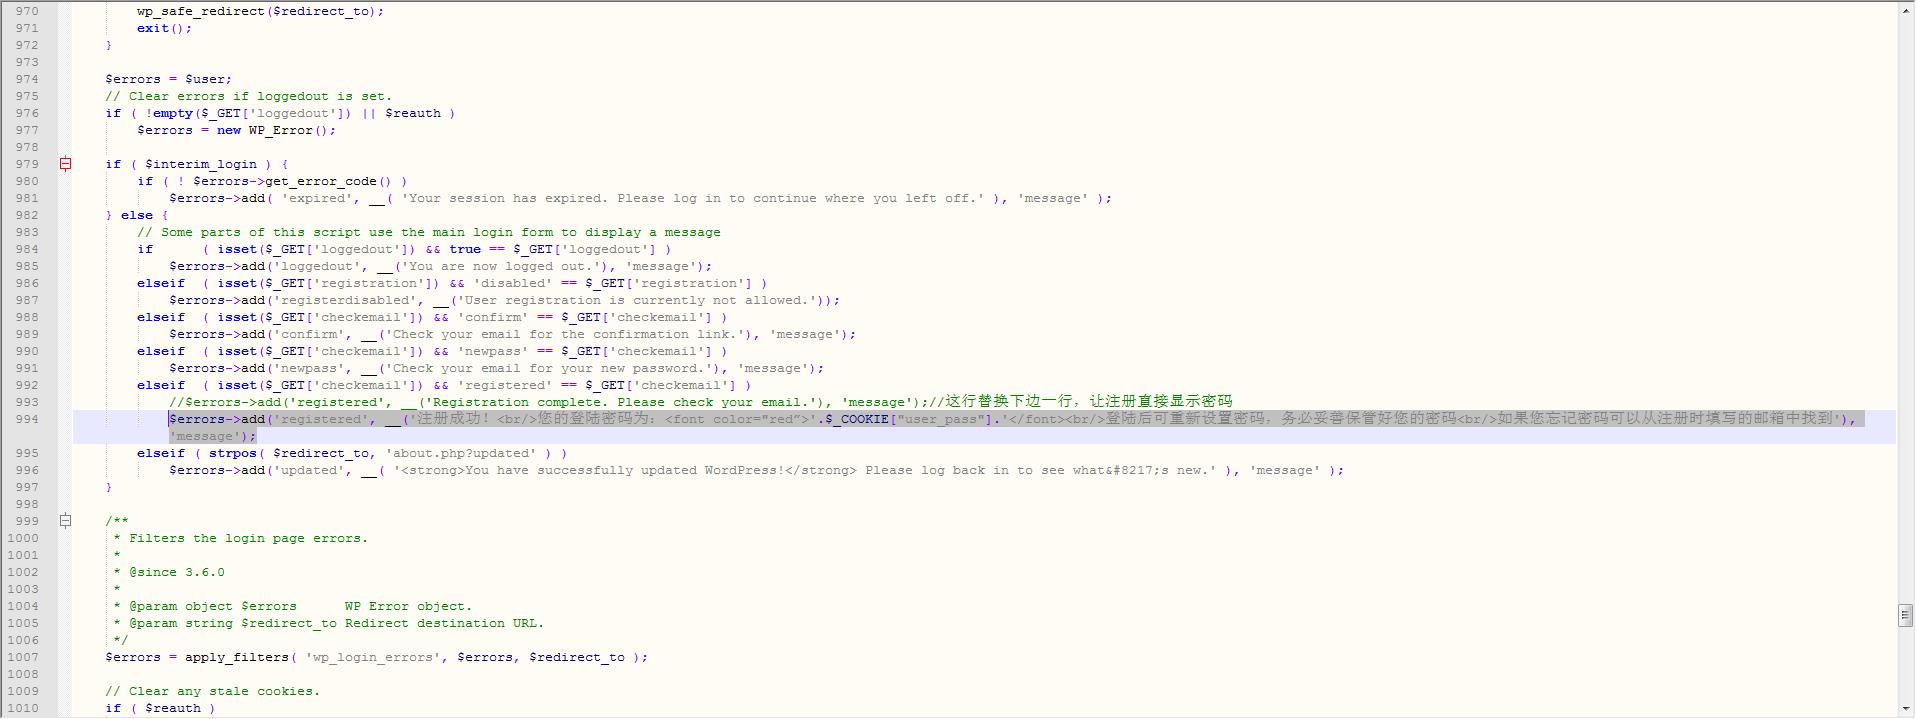1916x719 pixels.
Task: Click the scrollbar up arrow
Action: [x=1905, y=9]
